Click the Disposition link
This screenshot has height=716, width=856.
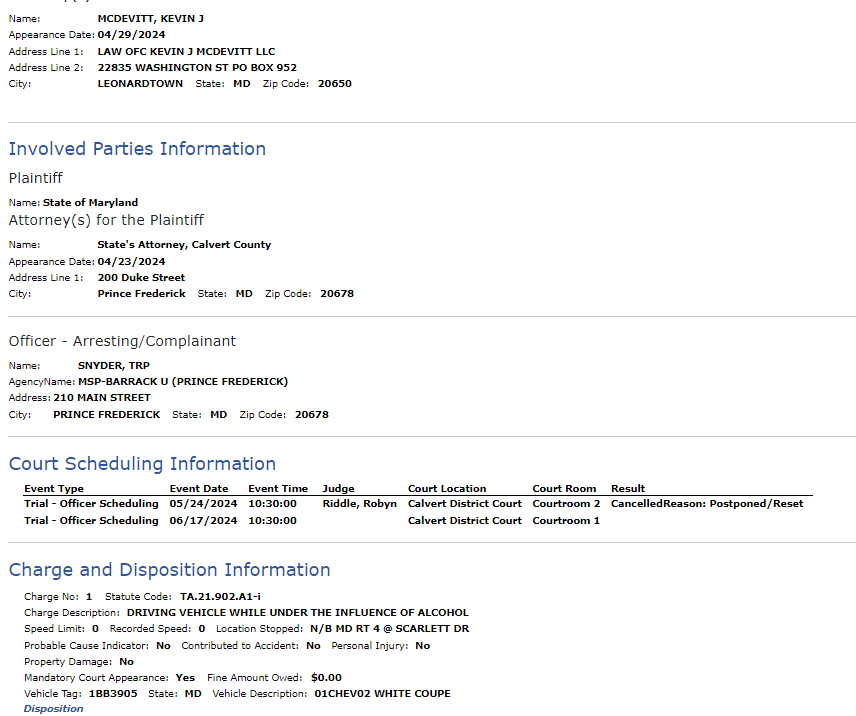click(54, 708)
